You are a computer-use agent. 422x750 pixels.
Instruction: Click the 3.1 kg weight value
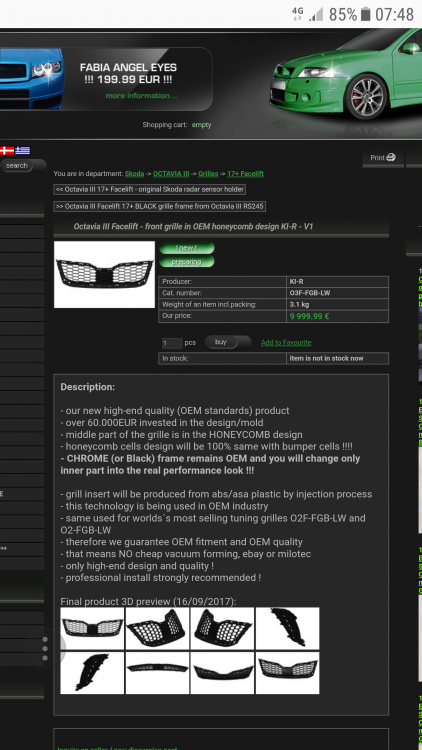[x=299, y=304]
